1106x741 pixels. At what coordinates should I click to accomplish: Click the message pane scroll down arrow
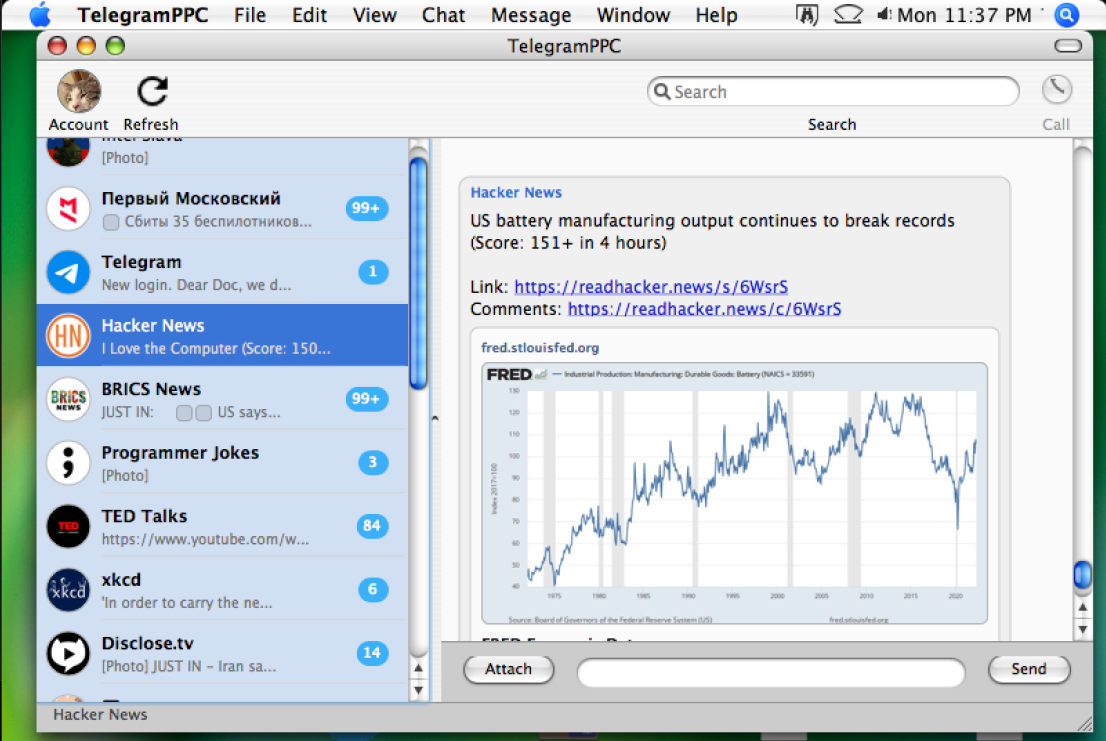(1083, 629)
